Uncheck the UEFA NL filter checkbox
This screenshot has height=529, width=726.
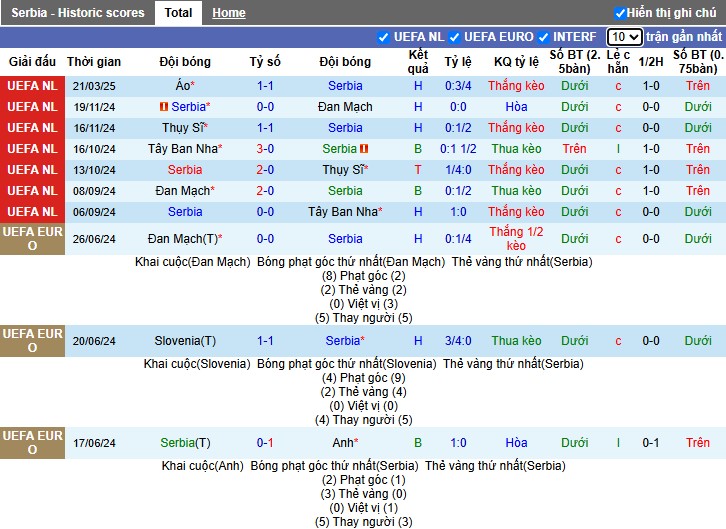pos(383,37)
